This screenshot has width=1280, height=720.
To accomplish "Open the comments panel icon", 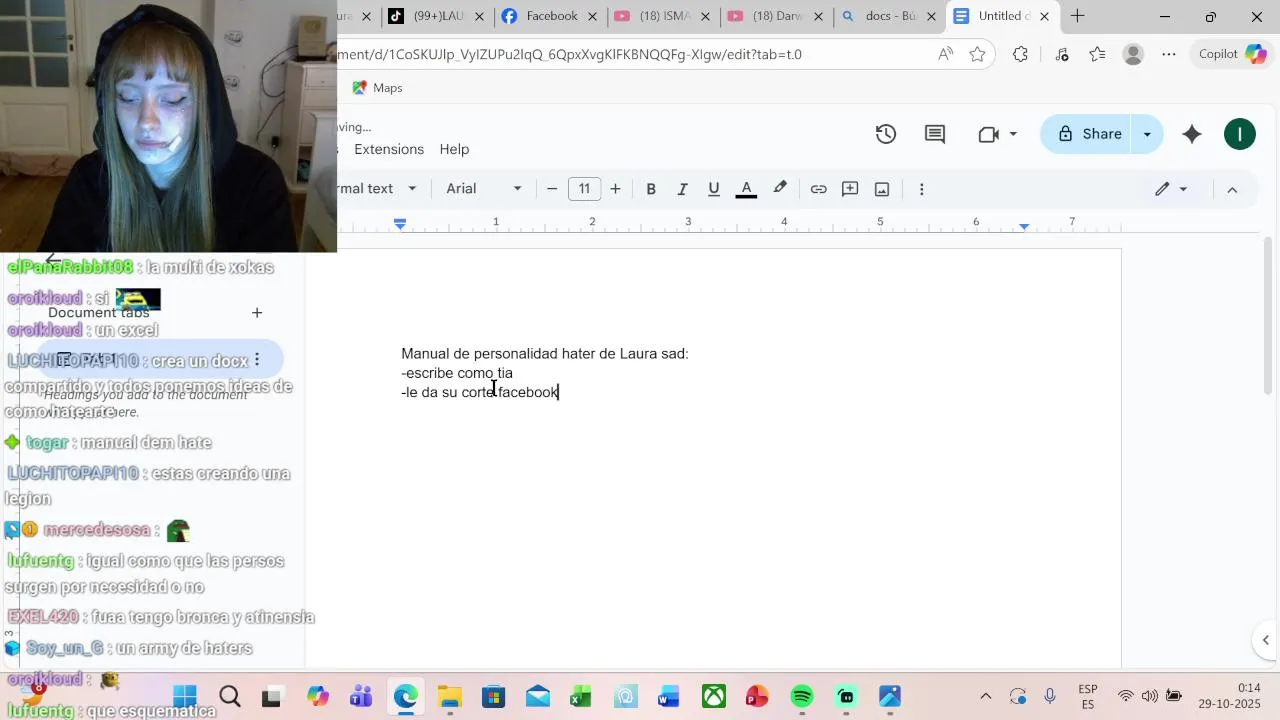I will (935, 134).
